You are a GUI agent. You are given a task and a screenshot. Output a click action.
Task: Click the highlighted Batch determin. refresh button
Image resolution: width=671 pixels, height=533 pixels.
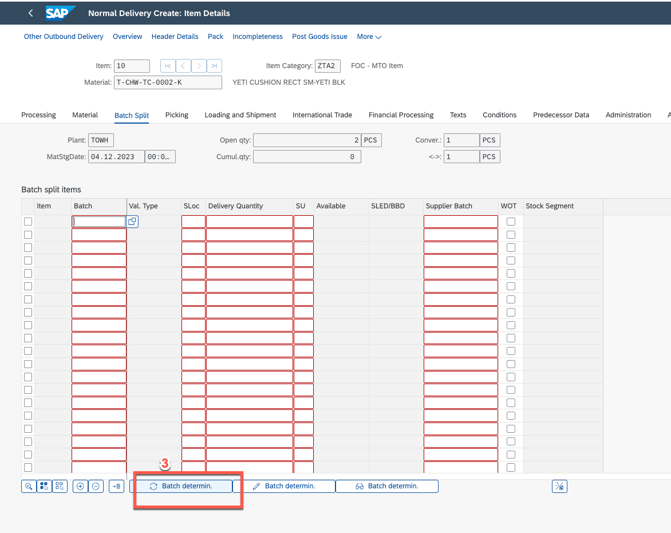coord(182,486)
